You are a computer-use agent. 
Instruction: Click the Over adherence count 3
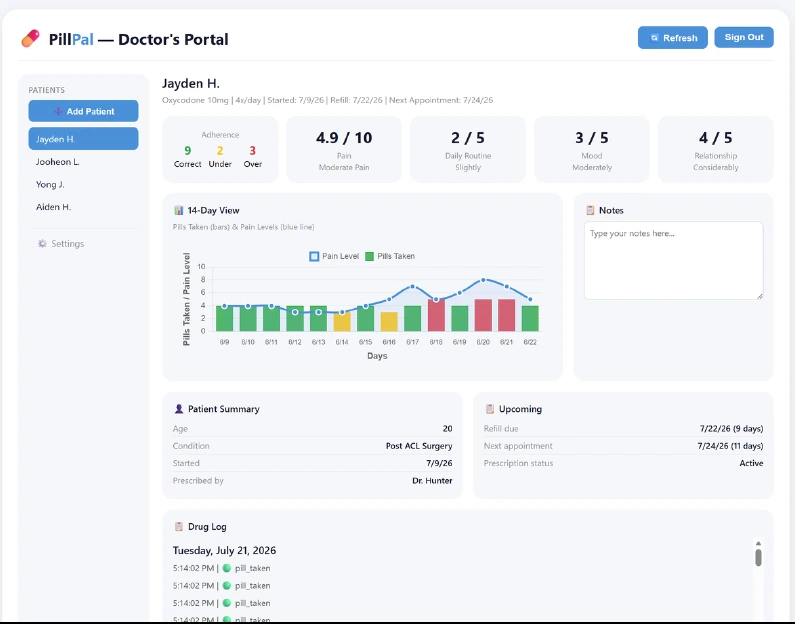(252, 151)
